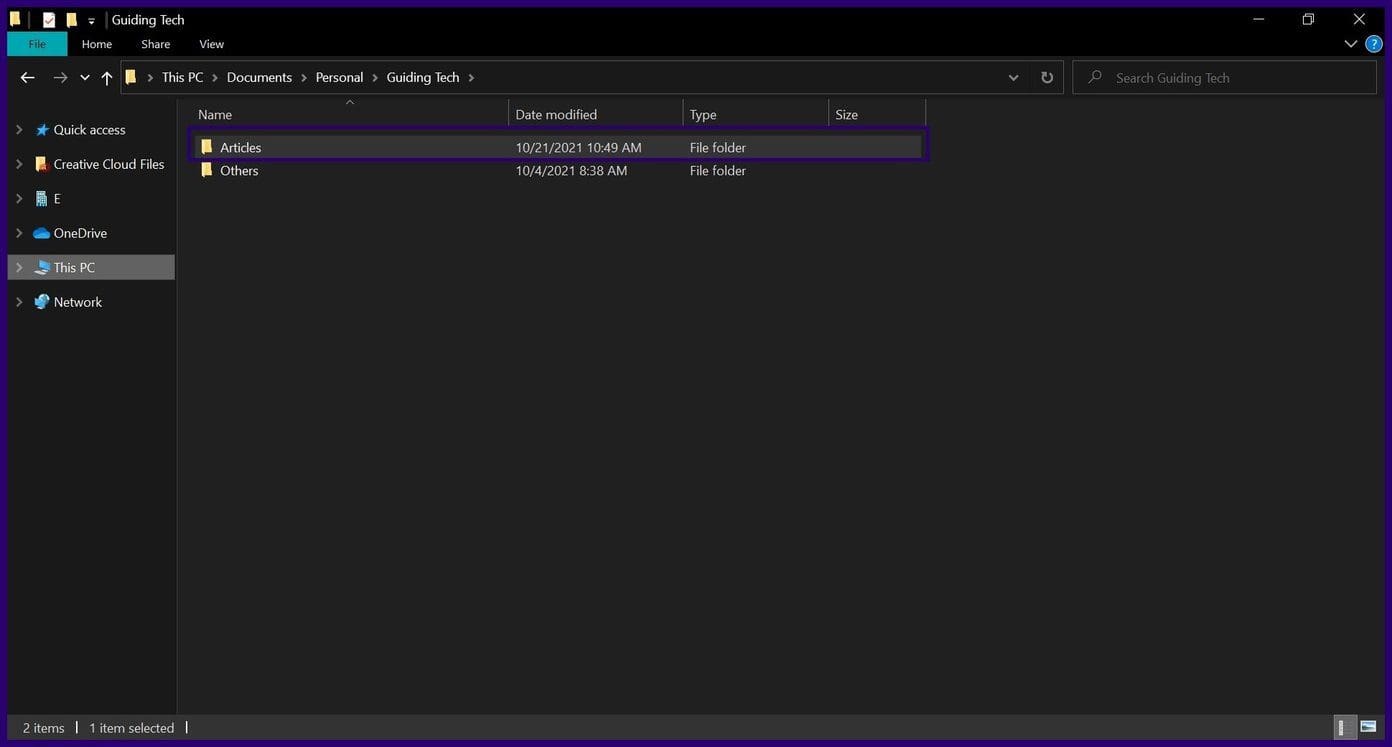The width and height of the screenshot is (1392, 747).
Task: Click the '2 items' status bar text
Action: [x=43, y=728]
